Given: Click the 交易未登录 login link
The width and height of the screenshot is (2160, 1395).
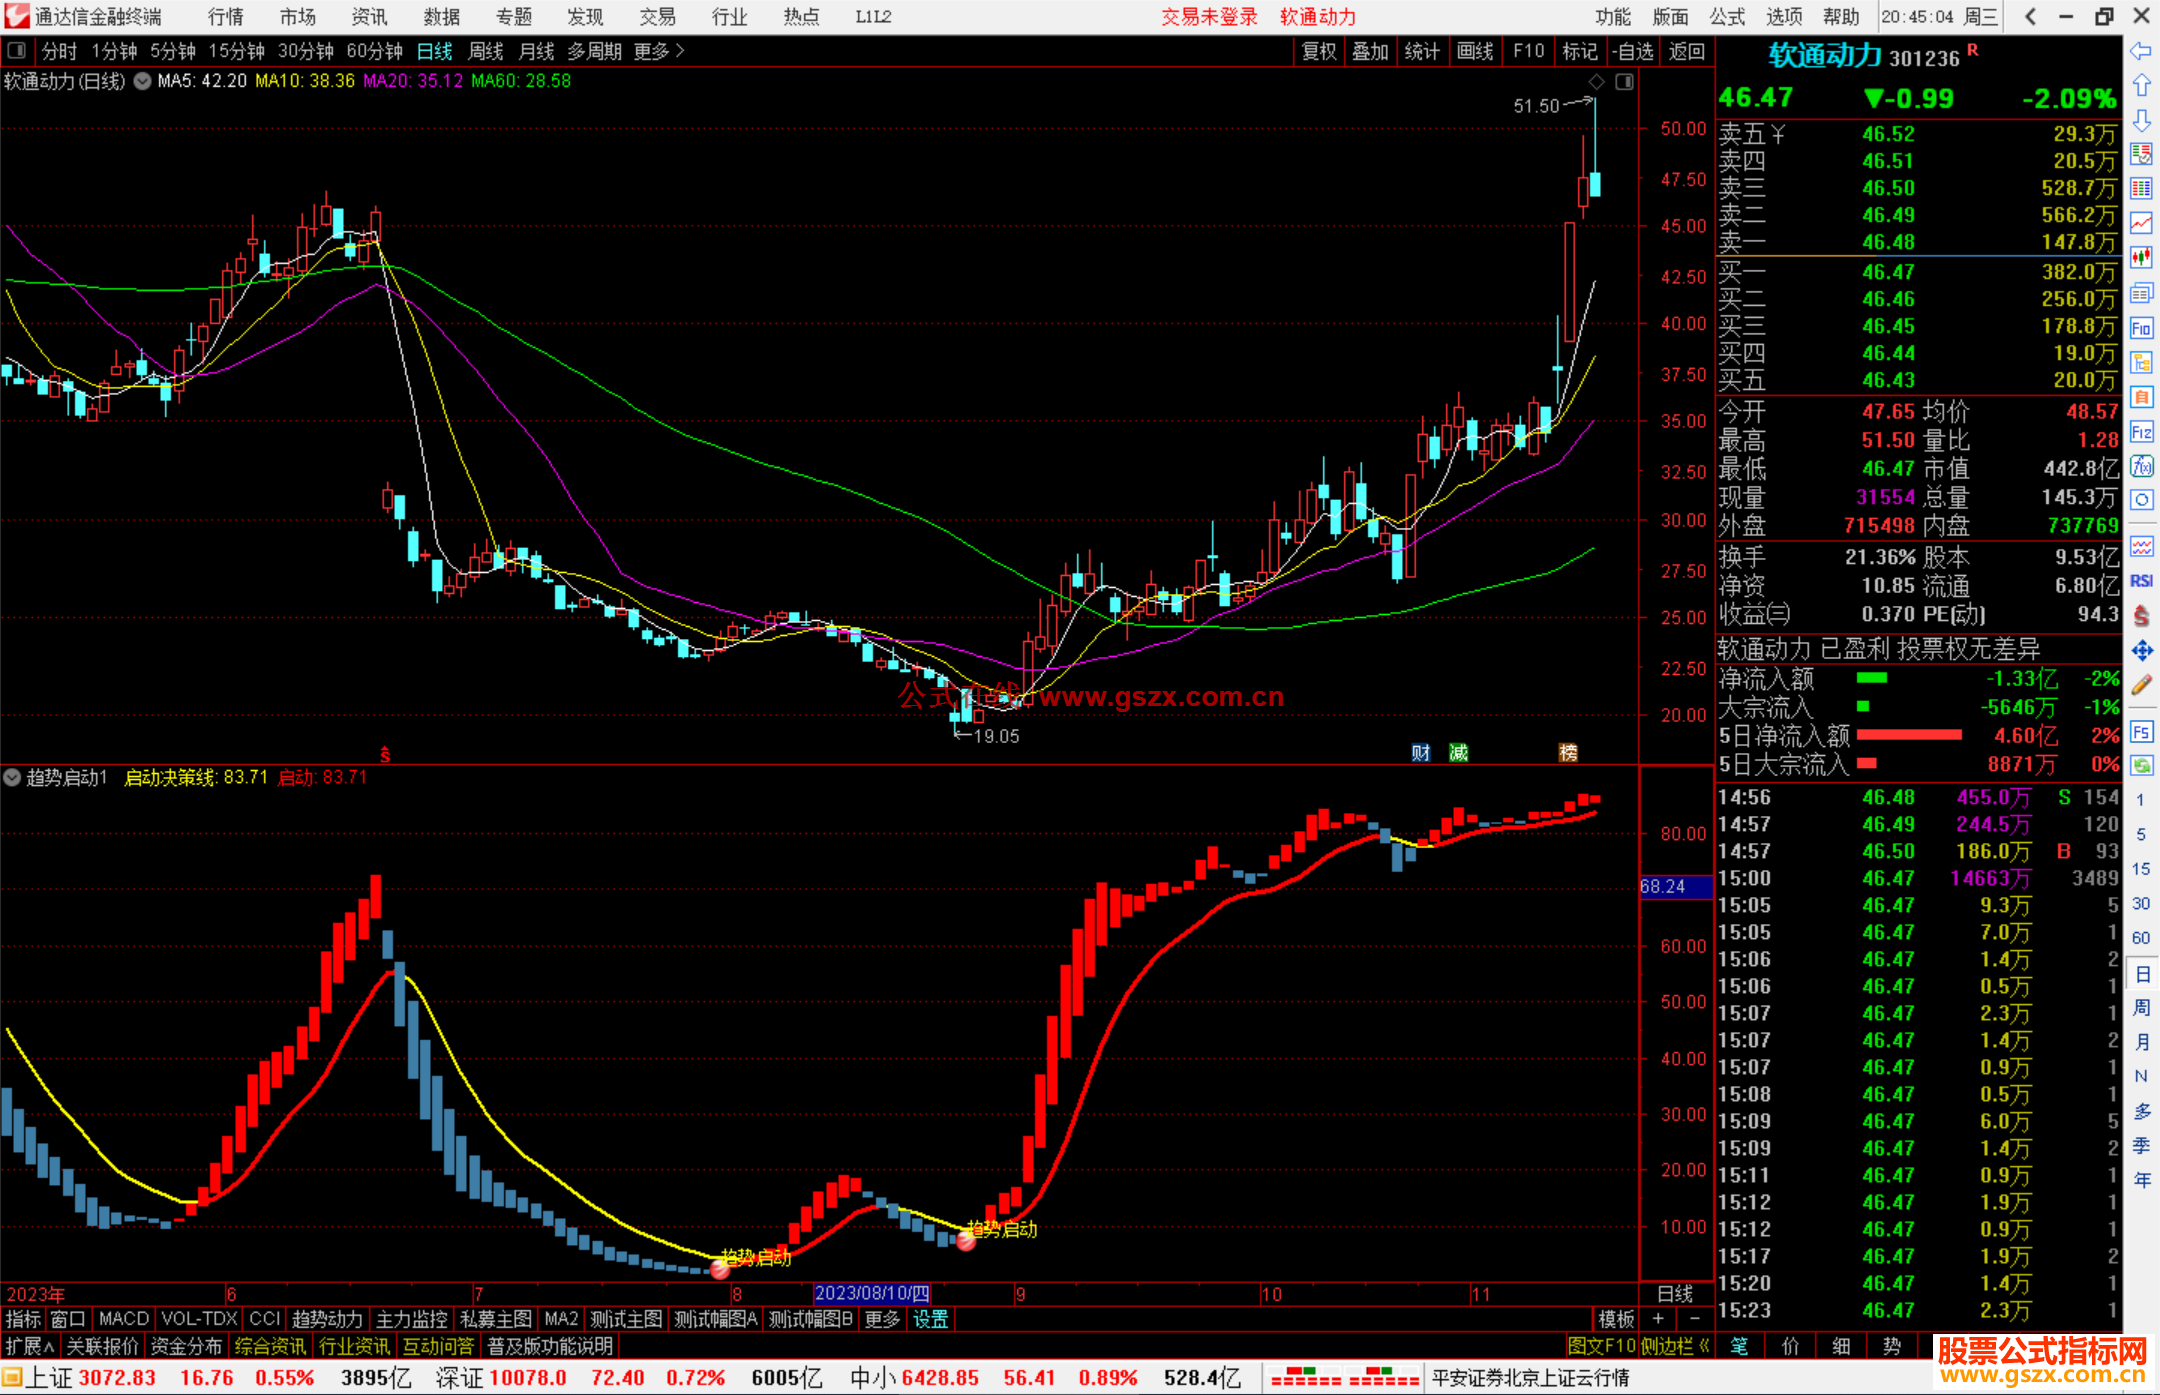Looking at the screenshot, I should [1208, 17].
